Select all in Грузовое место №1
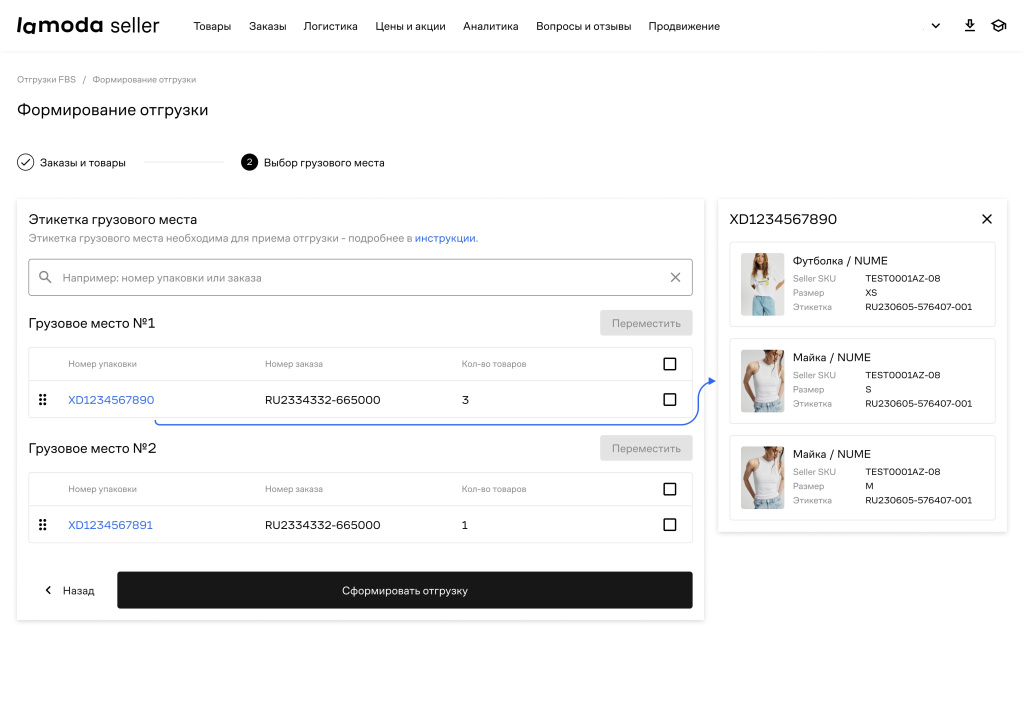This screenshot has width=1024, height=728. pos(670,364)
